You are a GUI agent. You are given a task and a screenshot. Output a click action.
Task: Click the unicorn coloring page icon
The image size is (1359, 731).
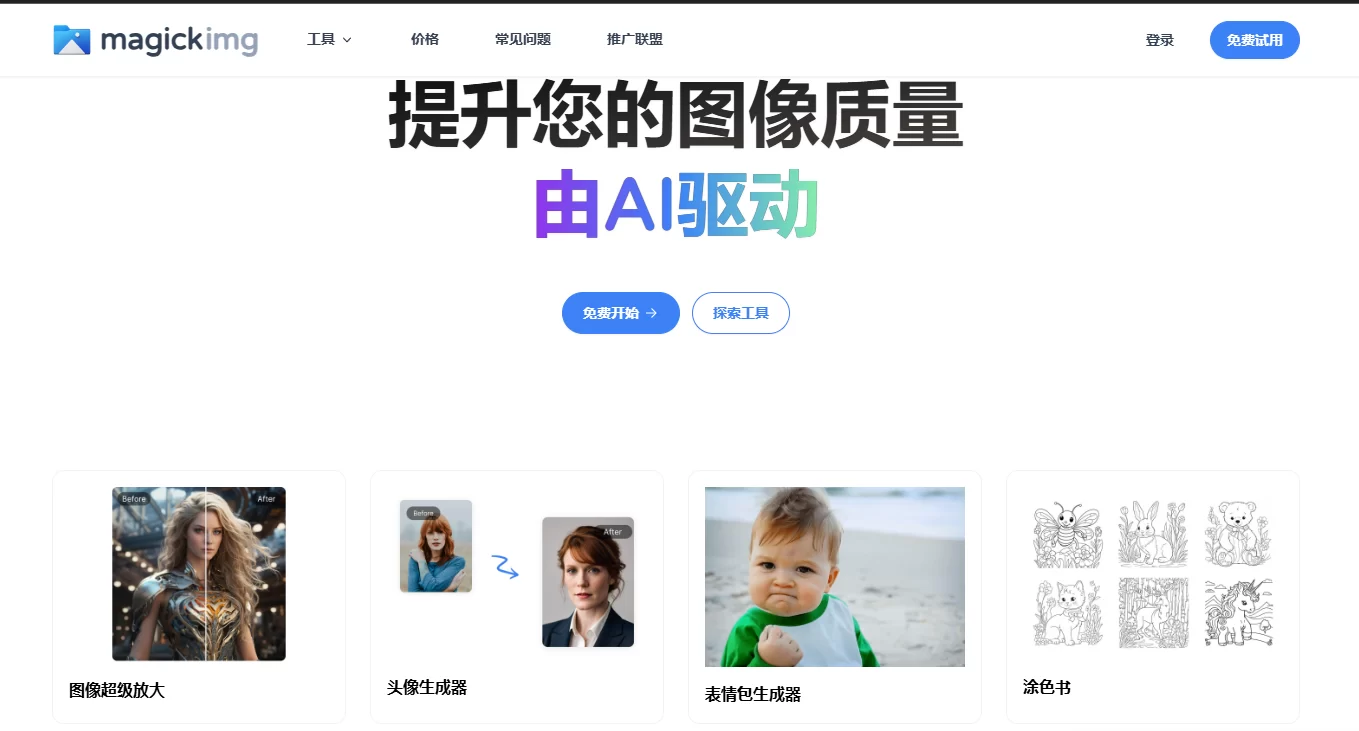(x=1239, y=613)
